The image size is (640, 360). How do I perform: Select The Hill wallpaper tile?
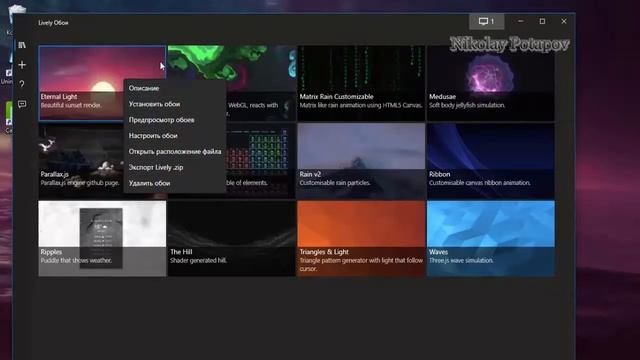click(x=232, y=238)
